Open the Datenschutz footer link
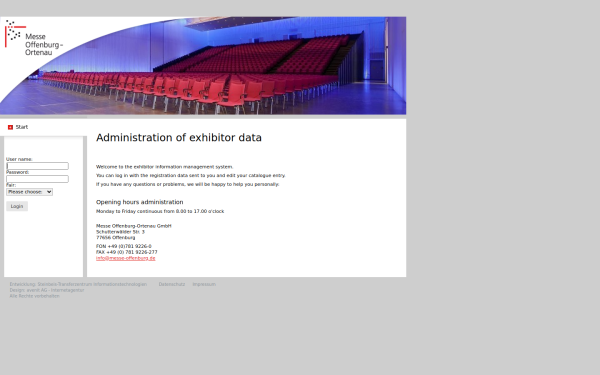Screen dimensions: 600x375 (172, 284)
